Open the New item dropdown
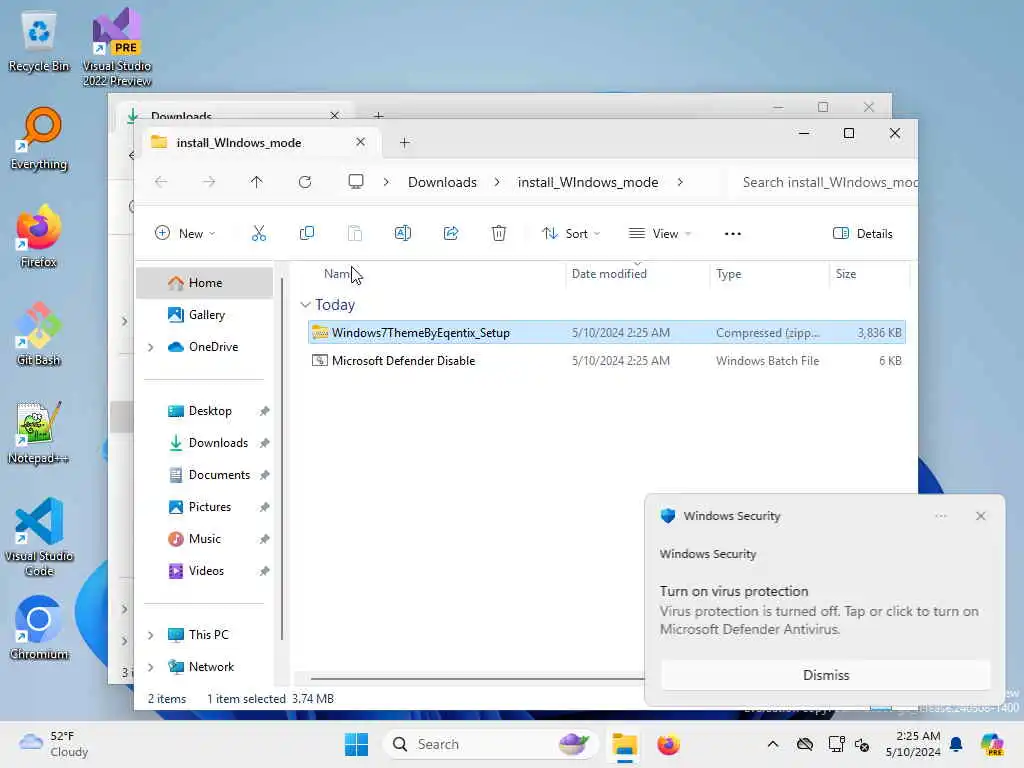 (185, 233)
